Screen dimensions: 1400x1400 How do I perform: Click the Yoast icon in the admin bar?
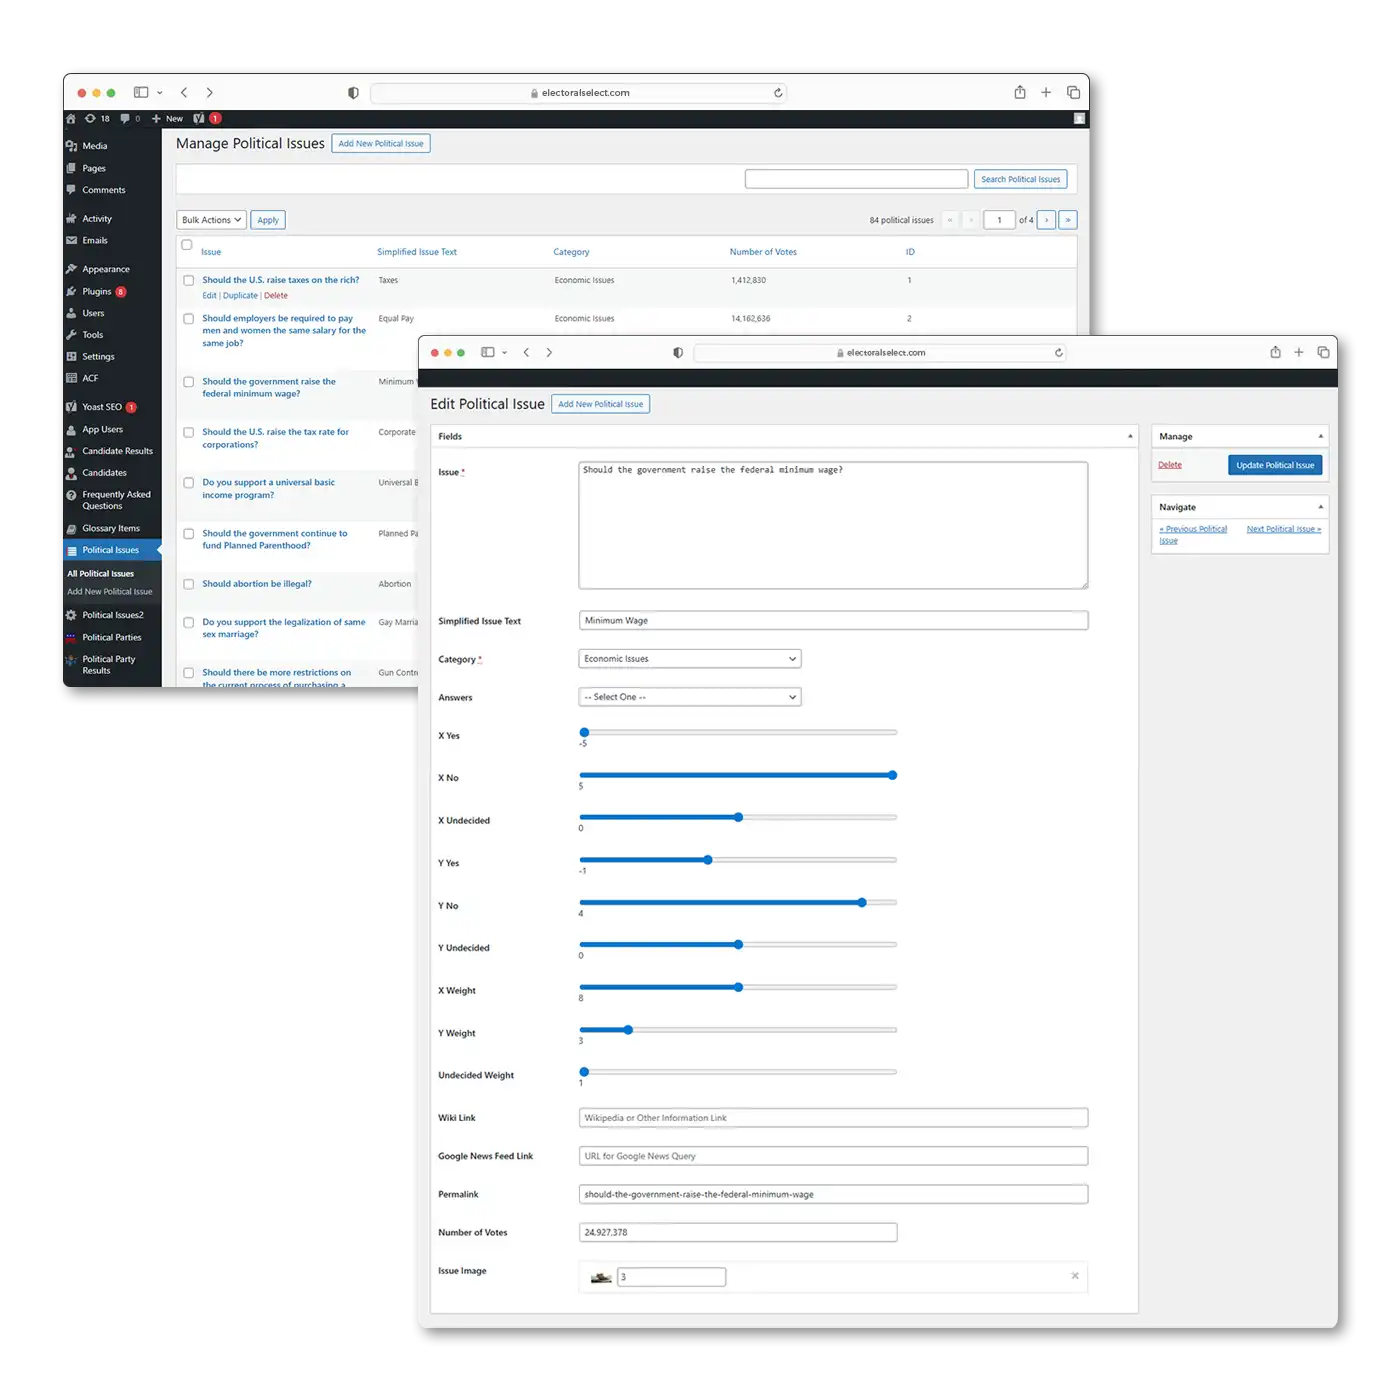198,118
